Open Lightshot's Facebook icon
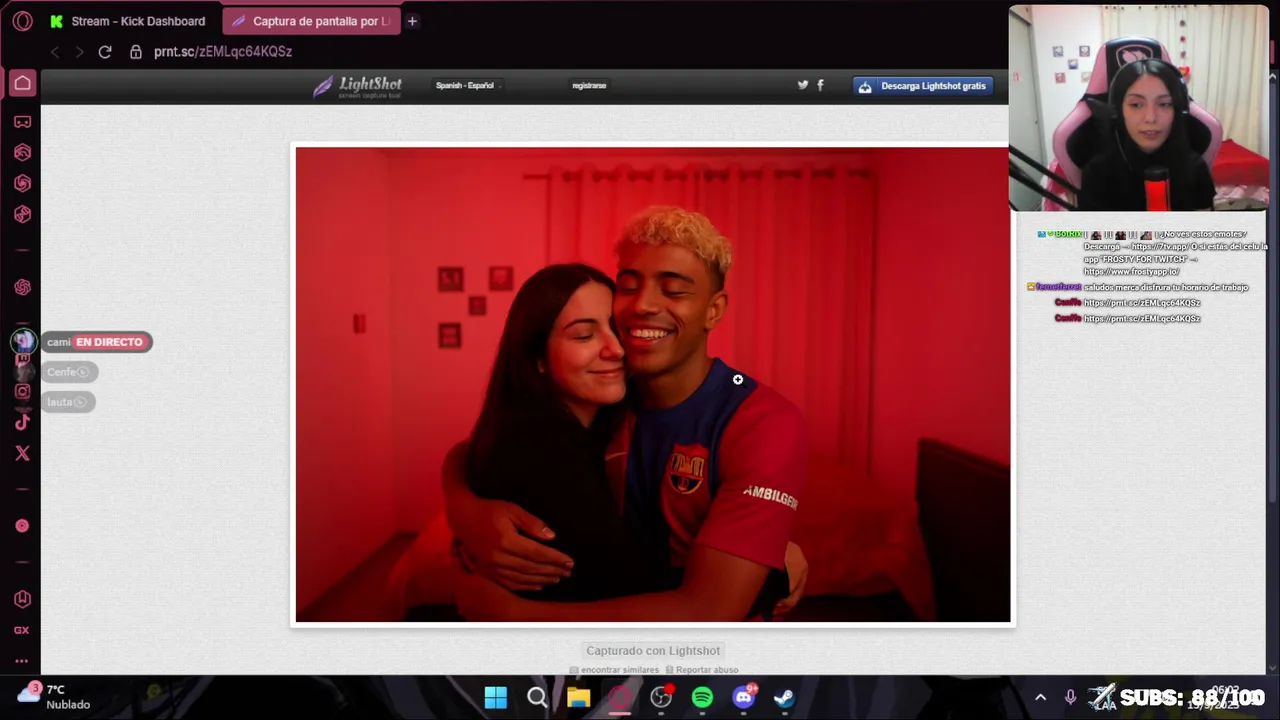Viewport: 1280px width, 720px height. pyautogui.click(x=820, y=85)
